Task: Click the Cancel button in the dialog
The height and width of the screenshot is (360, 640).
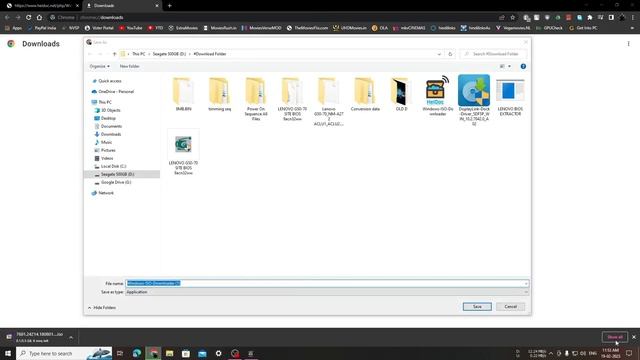Action: 510,307
